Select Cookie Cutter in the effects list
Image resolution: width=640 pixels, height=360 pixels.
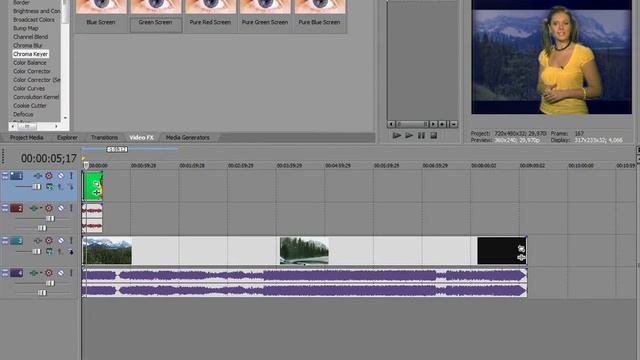pos(30,105)
